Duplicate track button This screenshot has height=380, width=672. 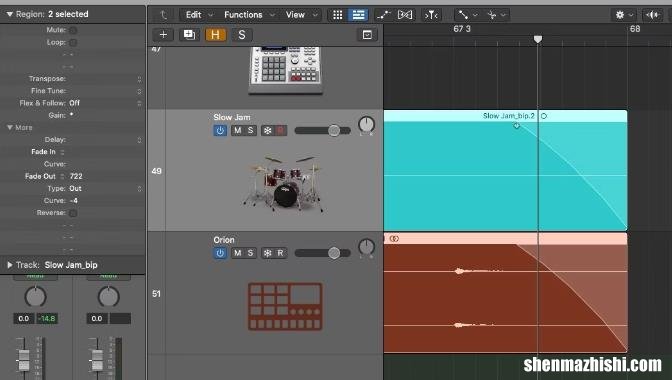click(189, 35)
